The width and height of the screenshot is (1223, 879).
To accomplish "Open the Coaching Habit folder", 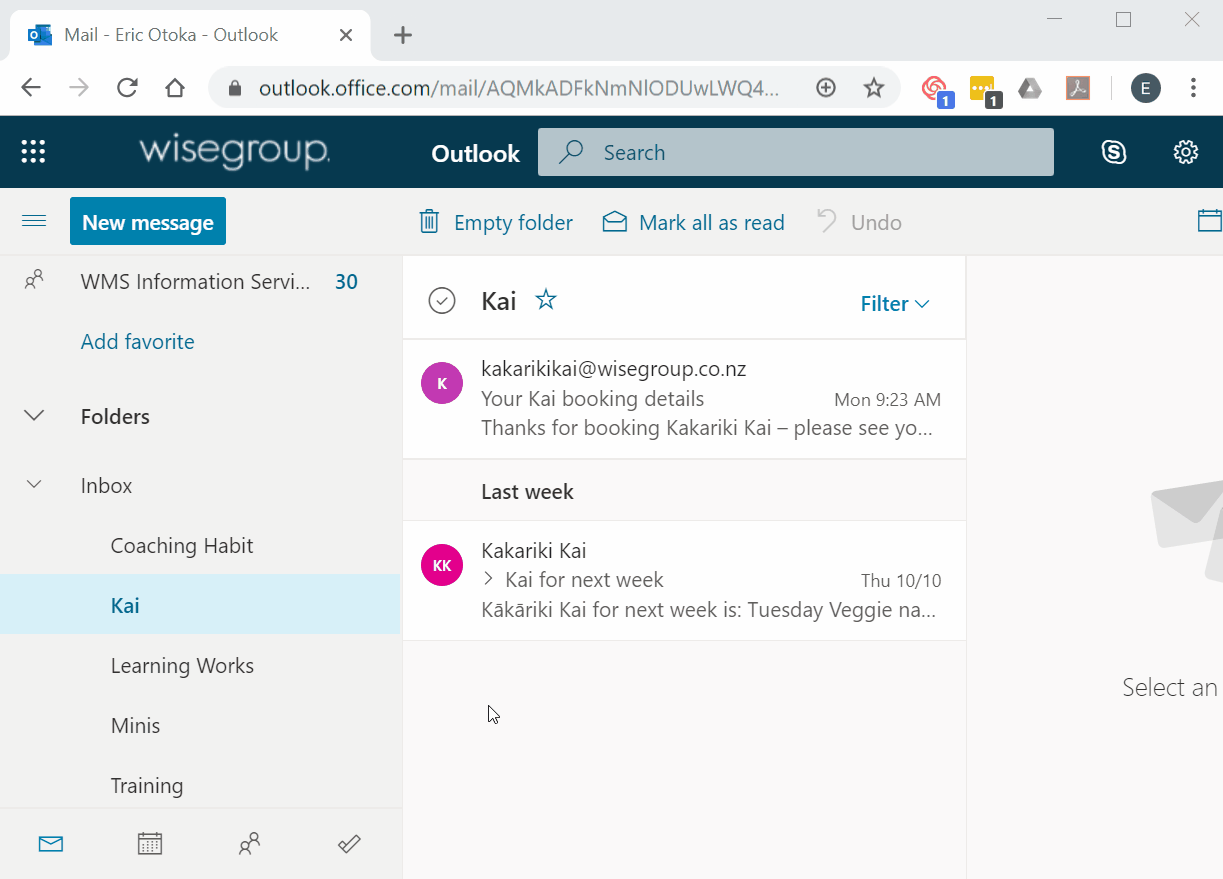I will pos(182,545).
